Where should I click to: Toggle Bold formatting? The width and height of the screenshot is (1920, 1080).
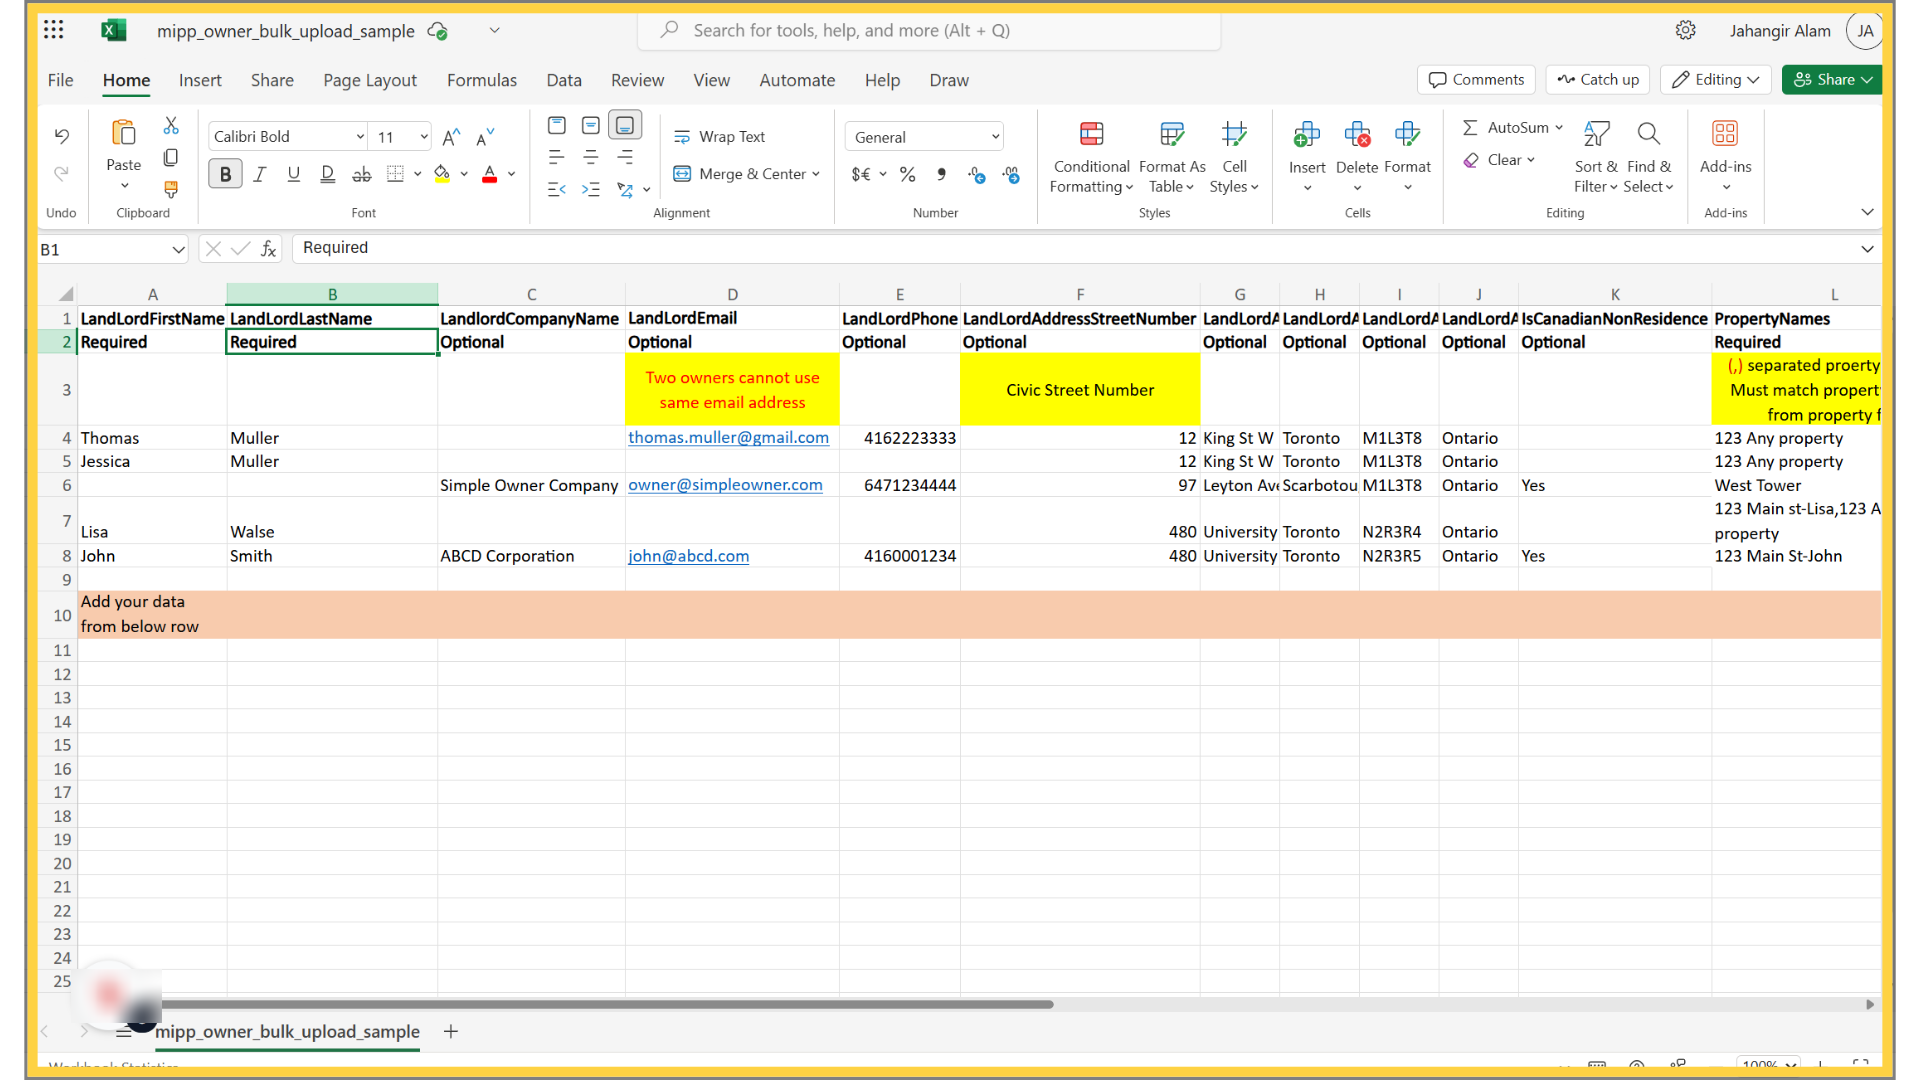click(x=225, y=174)
